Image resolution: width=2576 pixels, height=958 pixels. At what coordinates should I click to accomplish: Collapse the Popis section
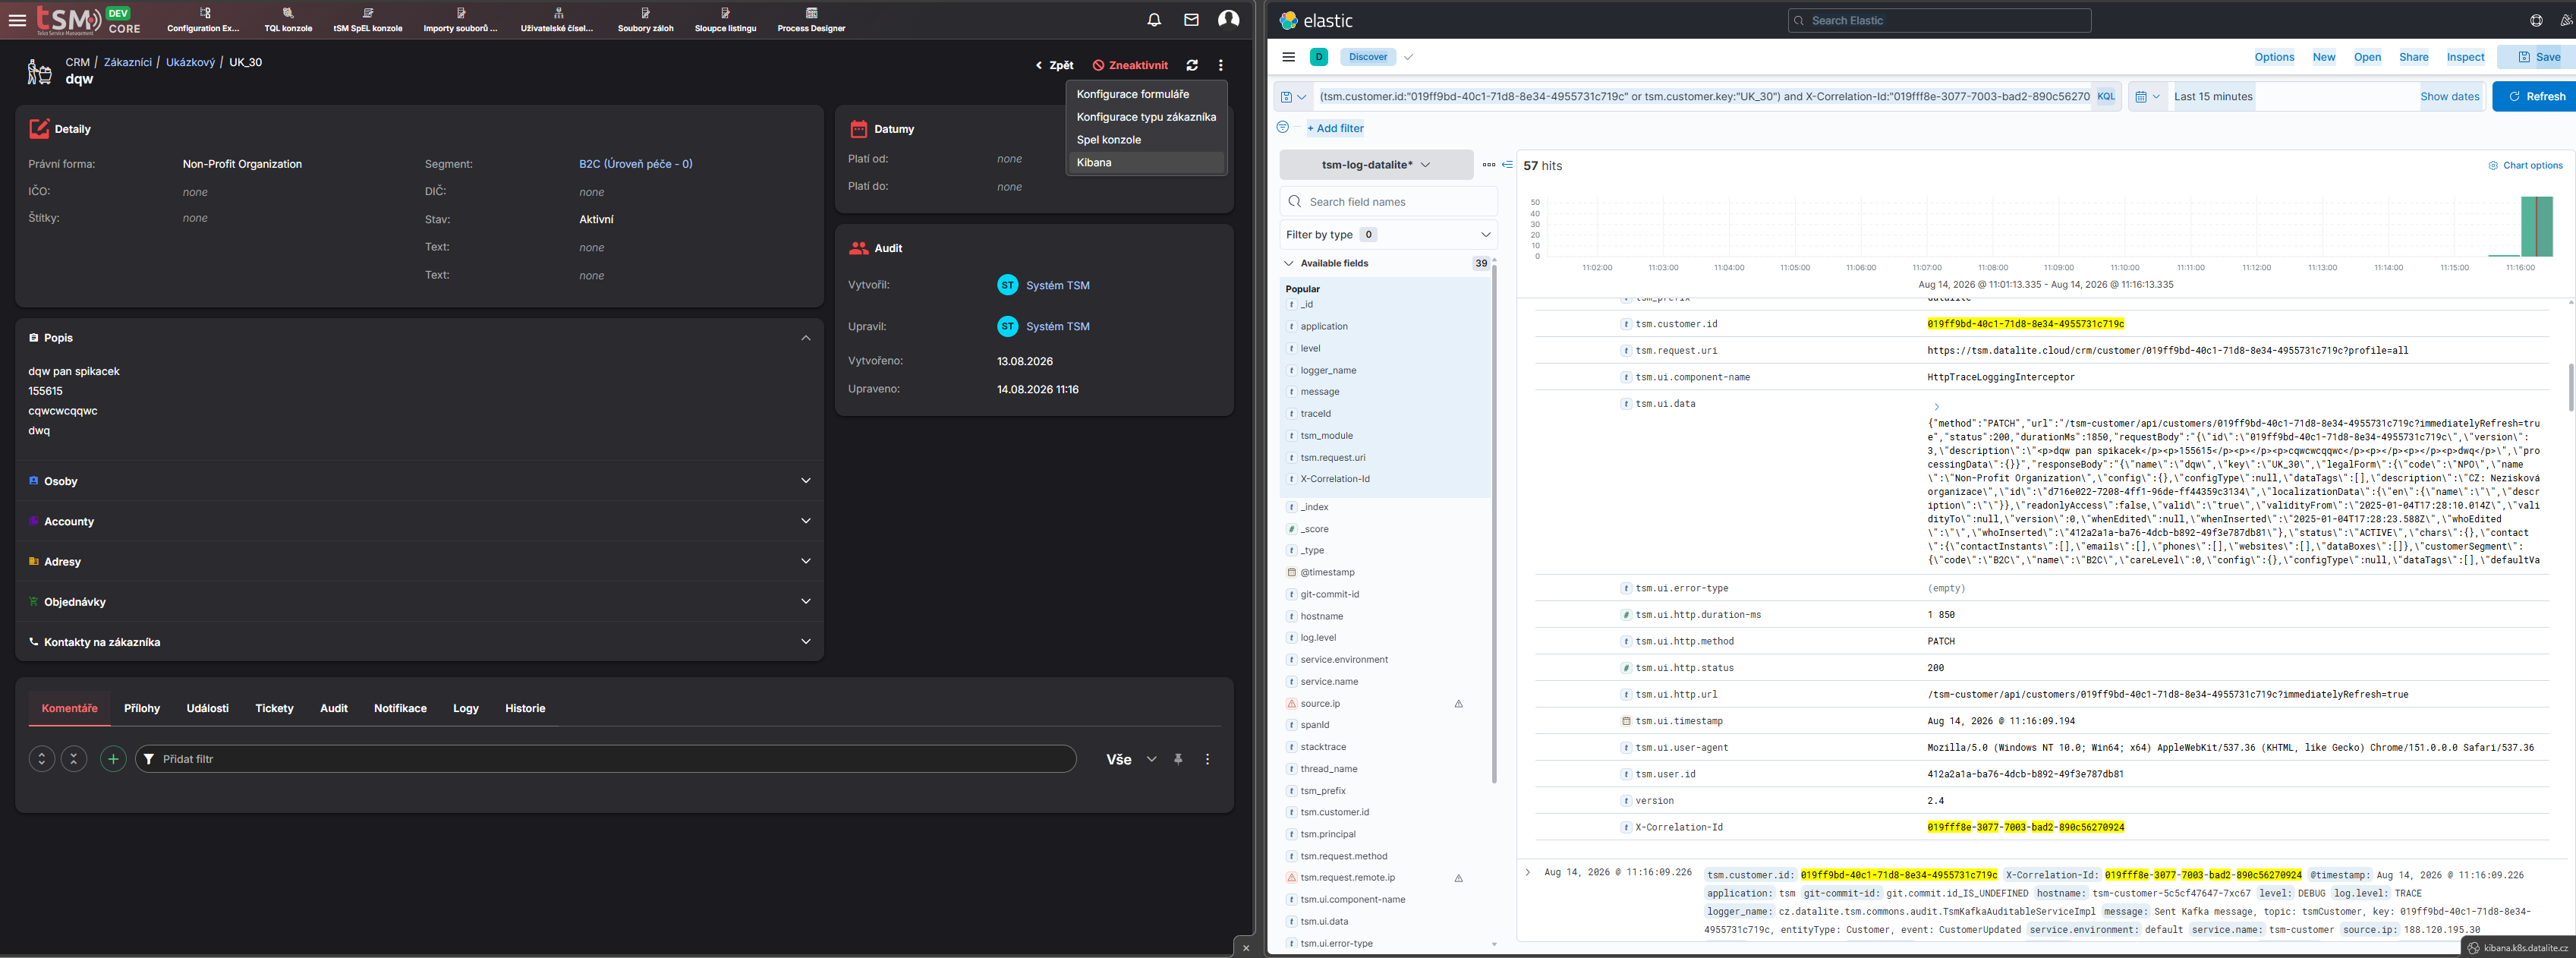[x=806, y=338]
